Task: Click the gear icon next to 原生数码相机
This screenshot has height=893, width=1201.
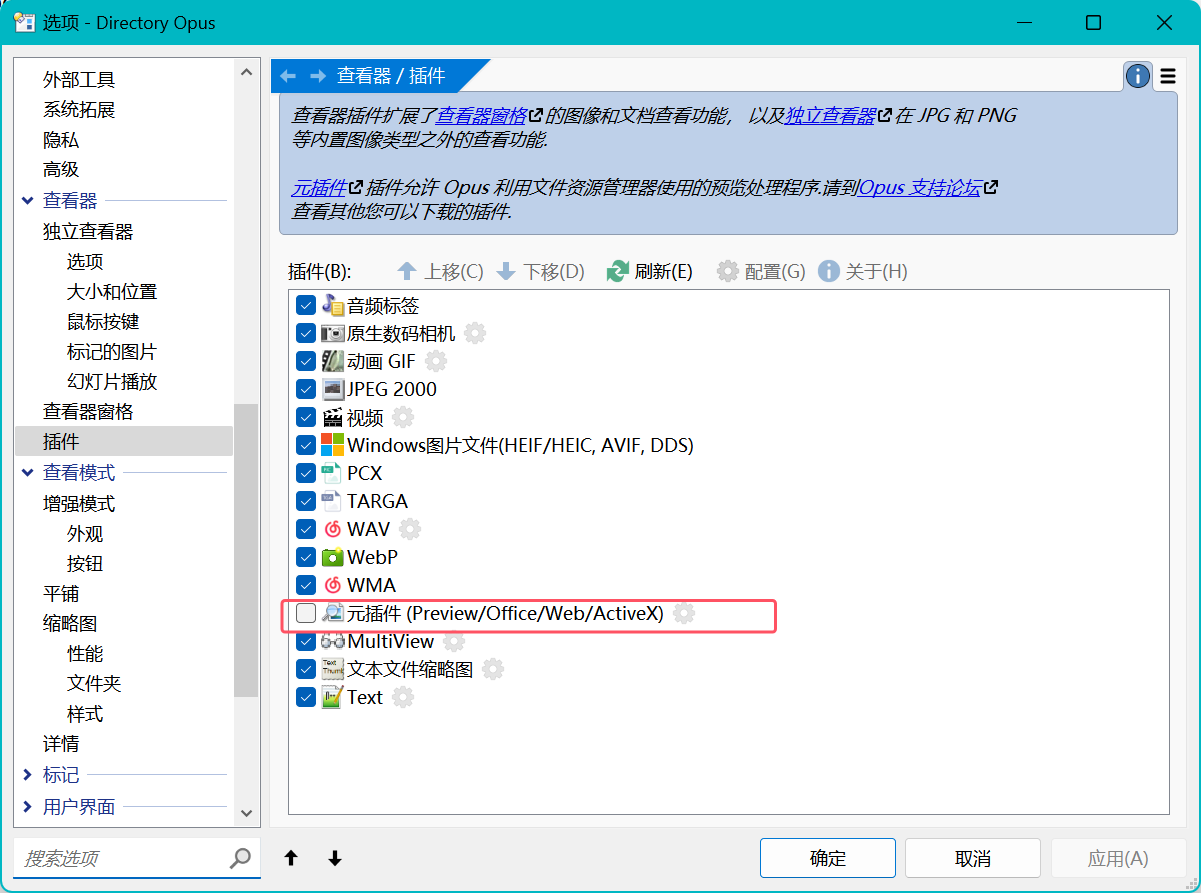Action: pos(475,333)
